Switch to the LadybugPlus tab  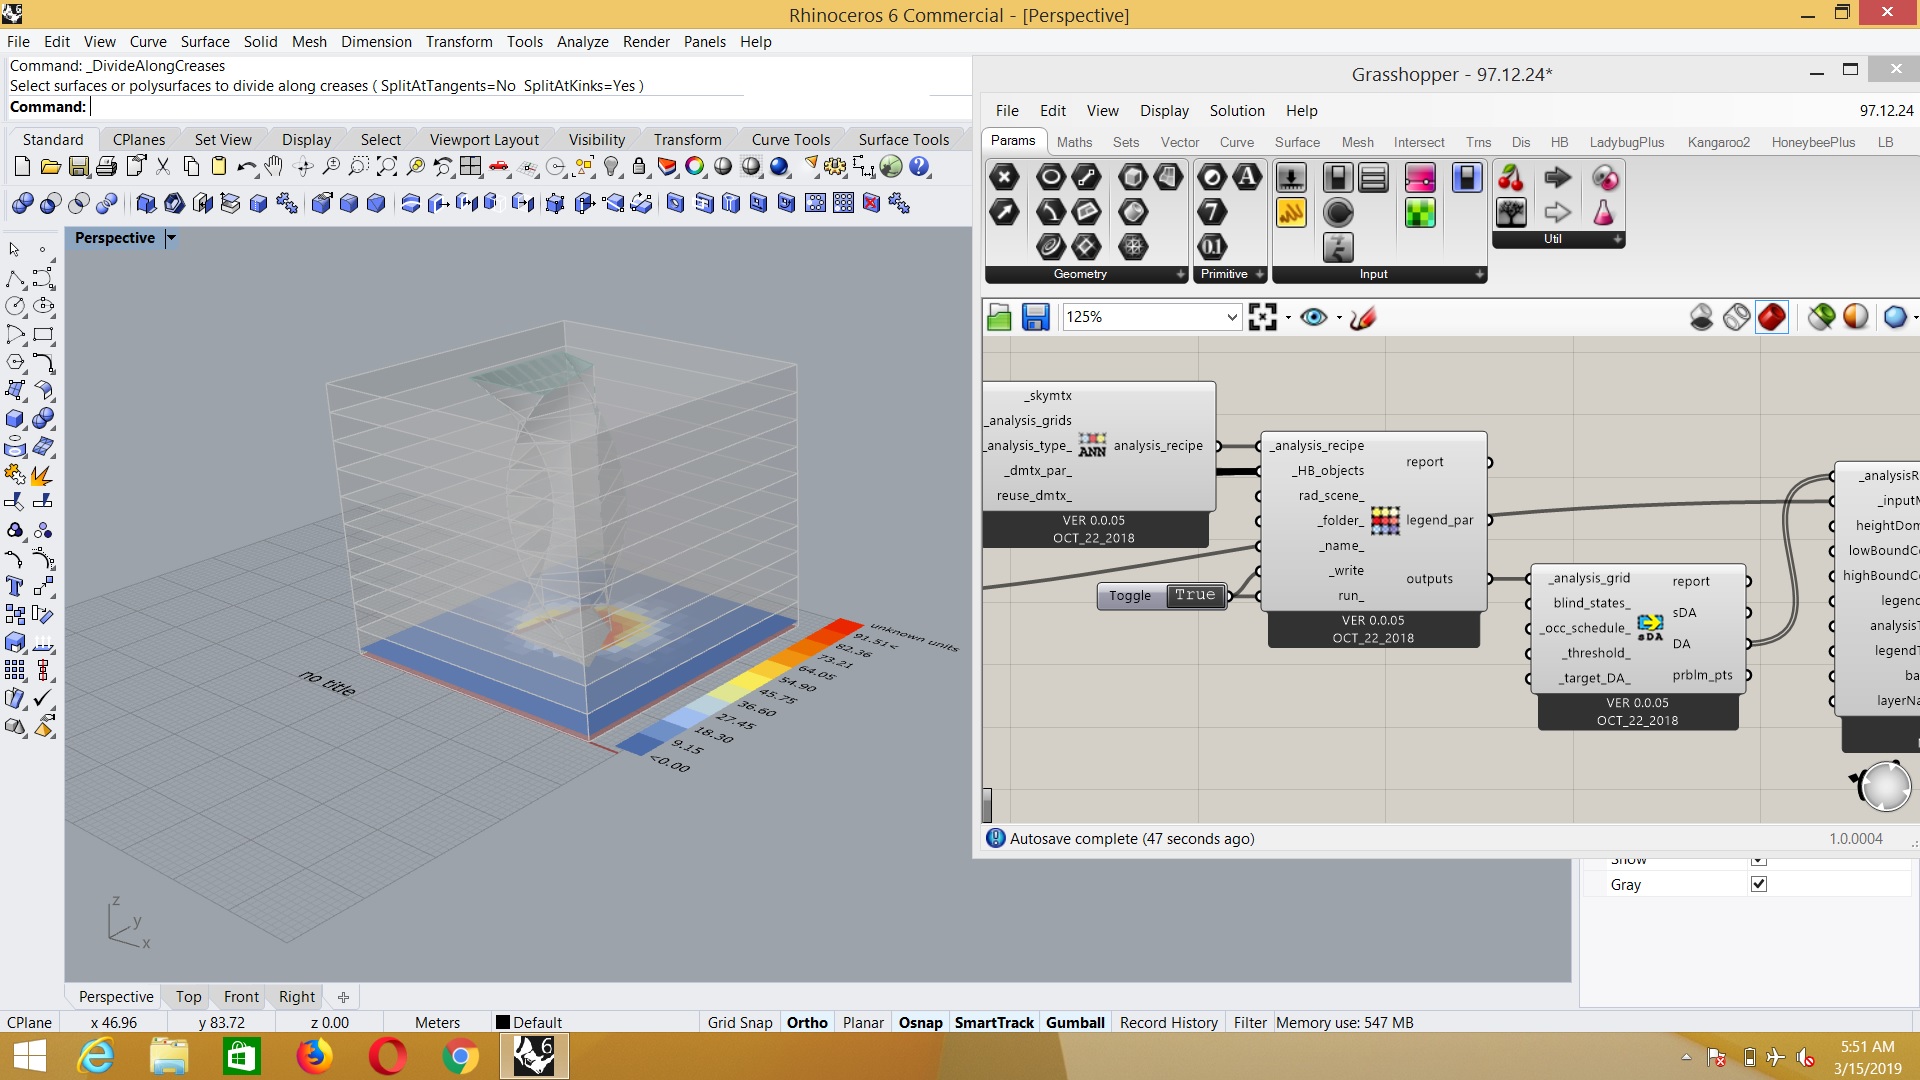(x=1627, y=142)
